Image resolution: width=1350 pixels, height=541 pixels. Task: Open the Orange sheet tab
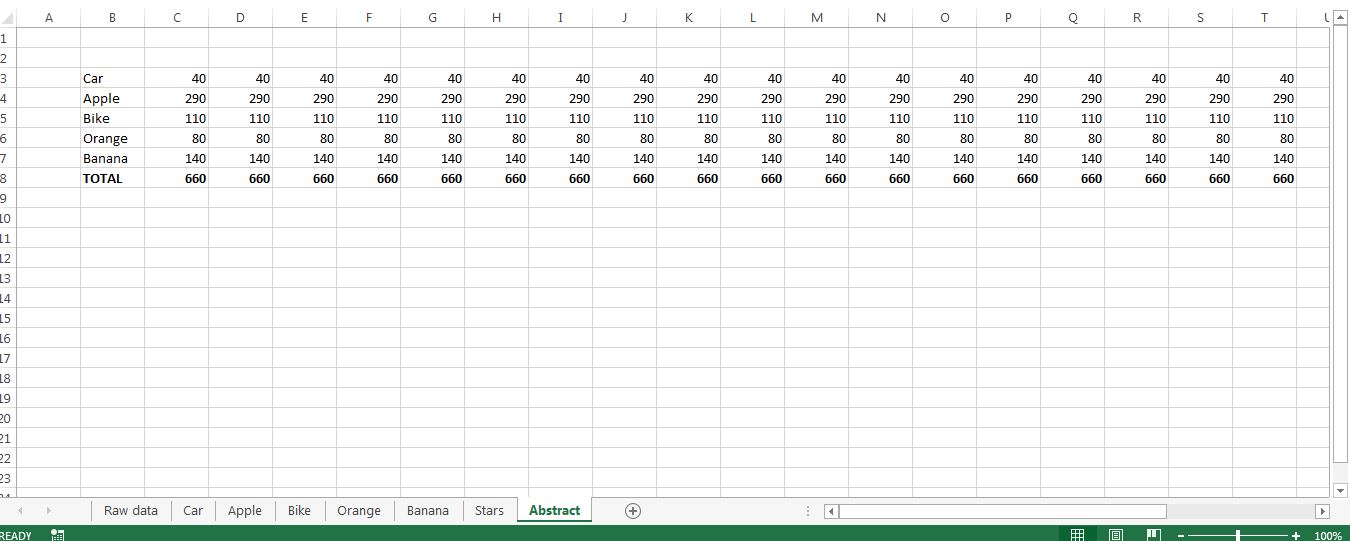point(359,510)
